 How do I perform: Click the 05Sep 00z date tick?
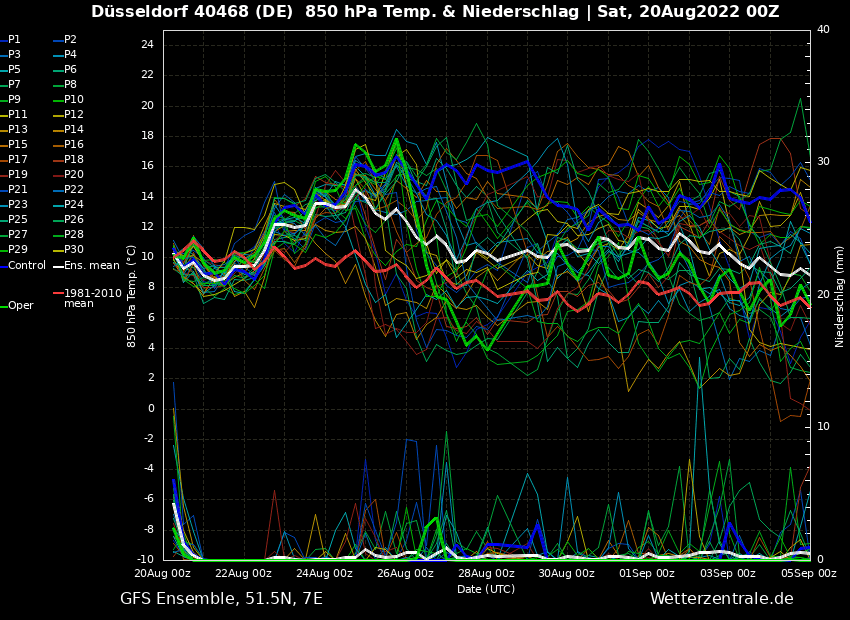pyautogui.click(x=808, y=573)
